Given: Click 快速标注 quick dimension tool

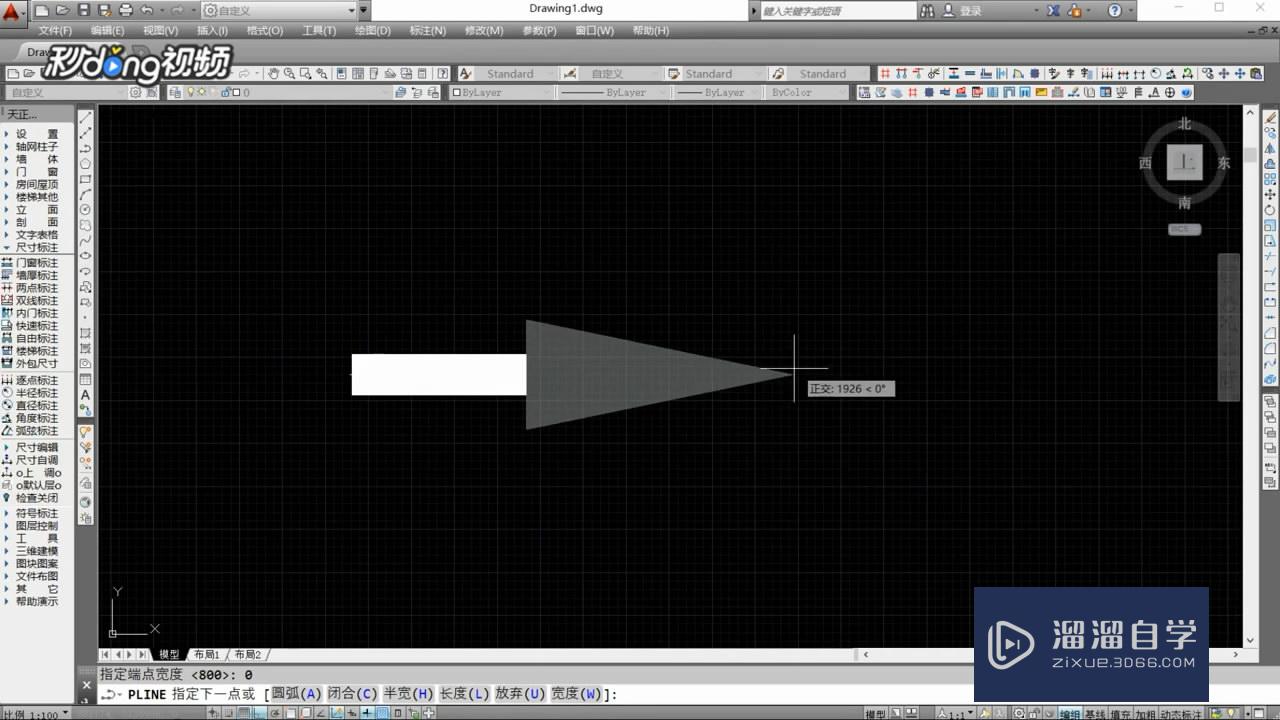Looking at the screenshot, I should click(37, 326).
